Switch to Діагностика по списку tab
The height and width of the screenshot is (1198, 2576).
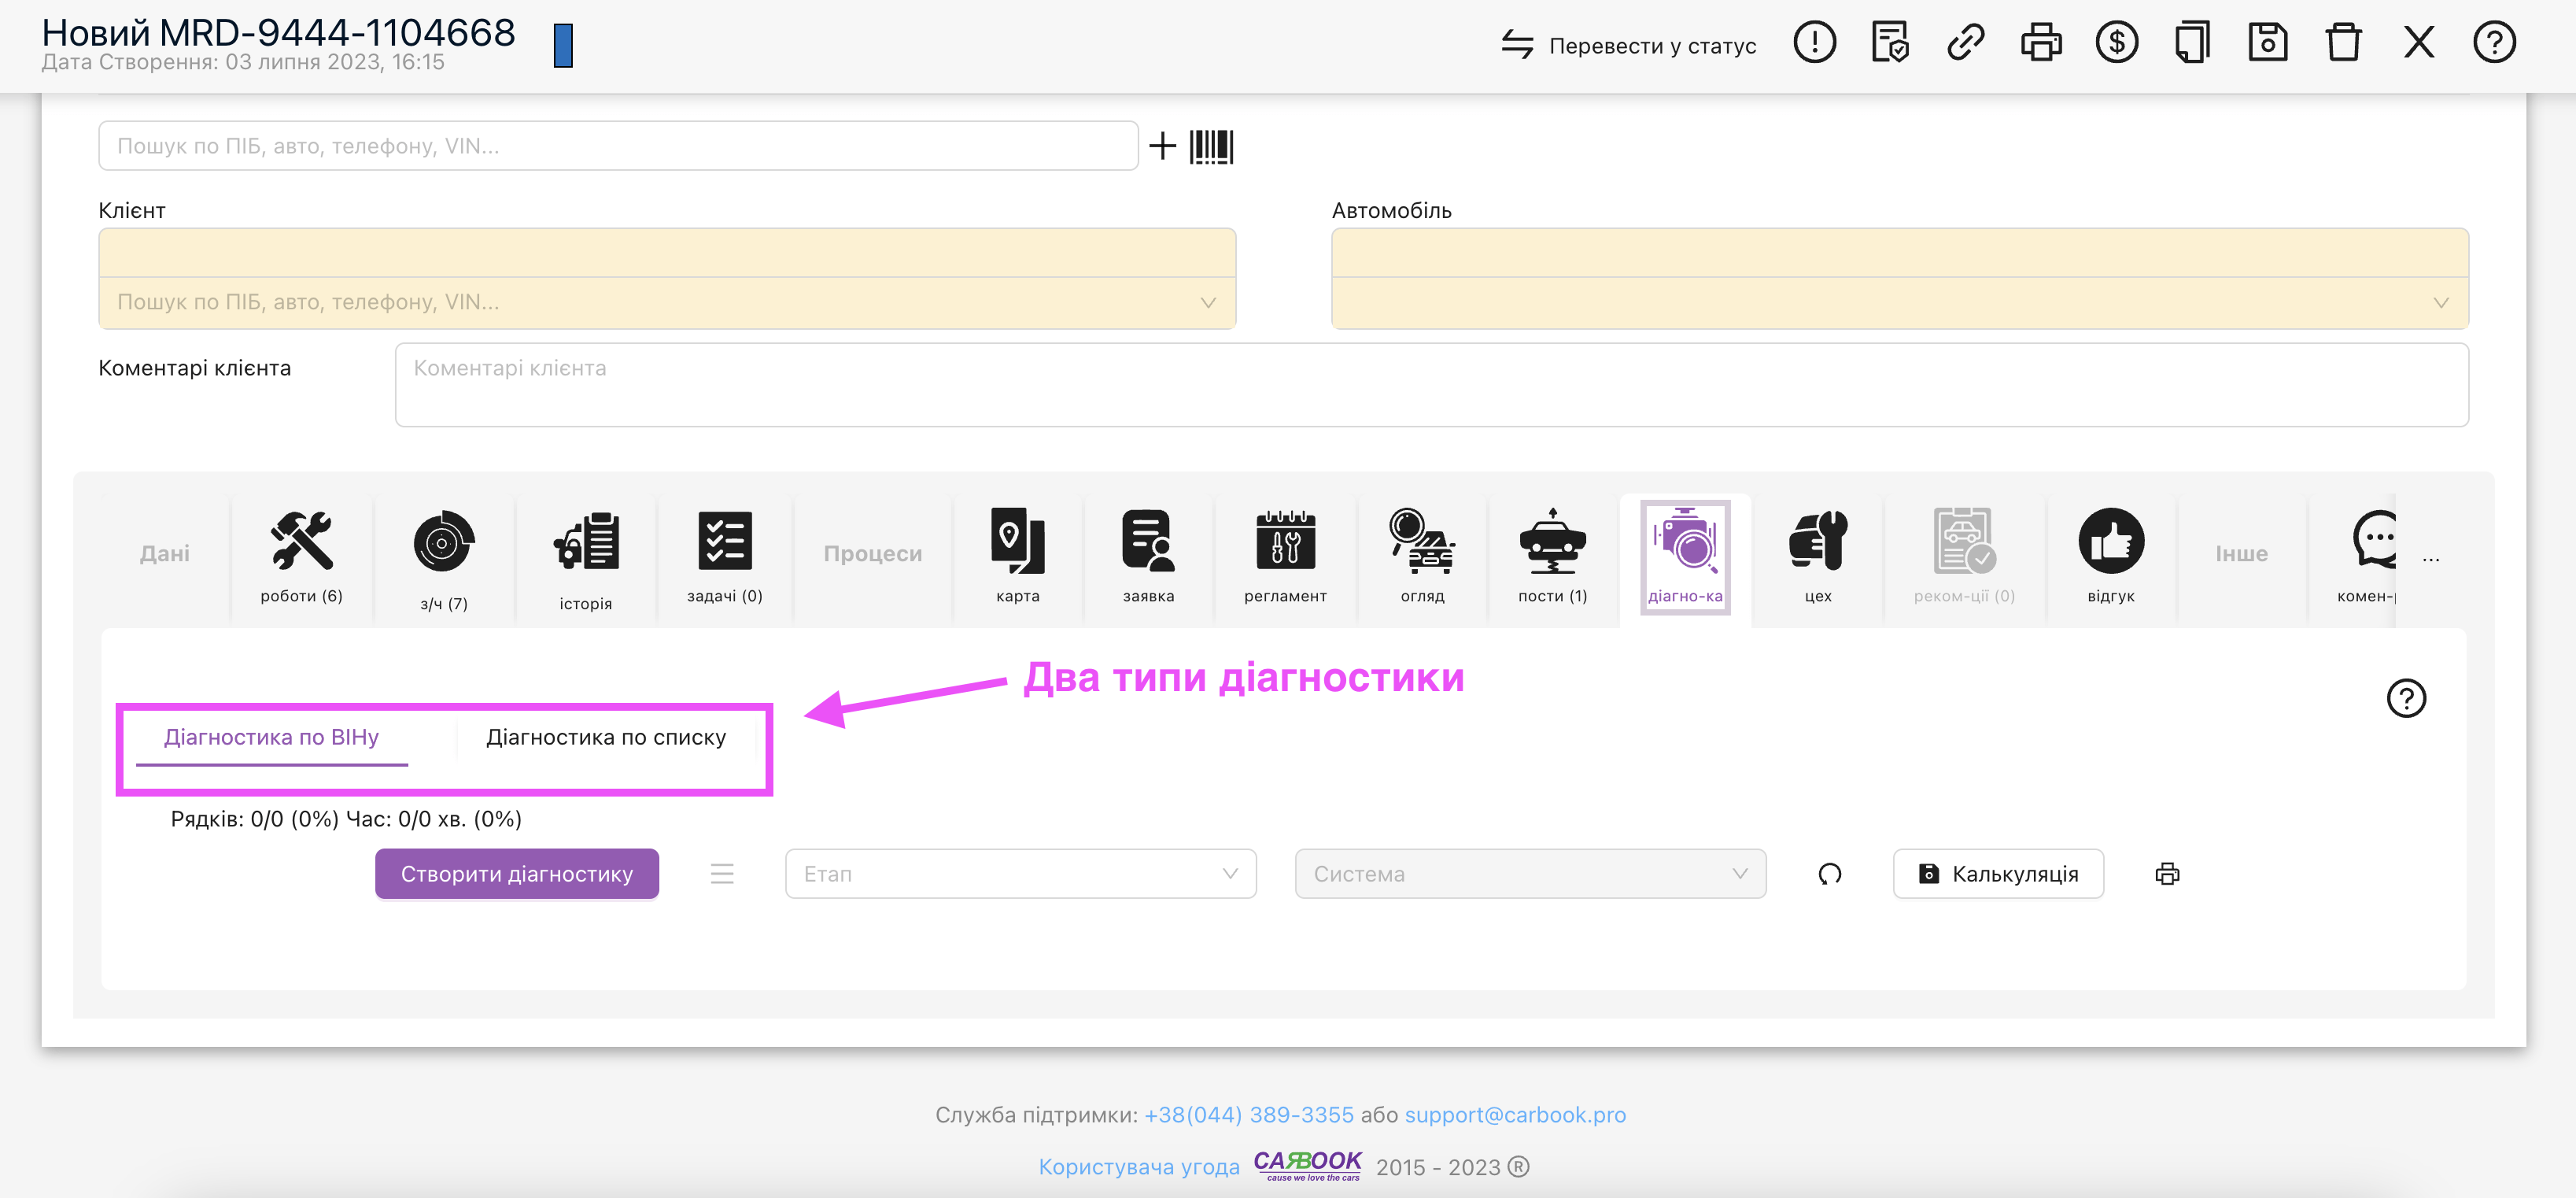[x=605, y=737]
